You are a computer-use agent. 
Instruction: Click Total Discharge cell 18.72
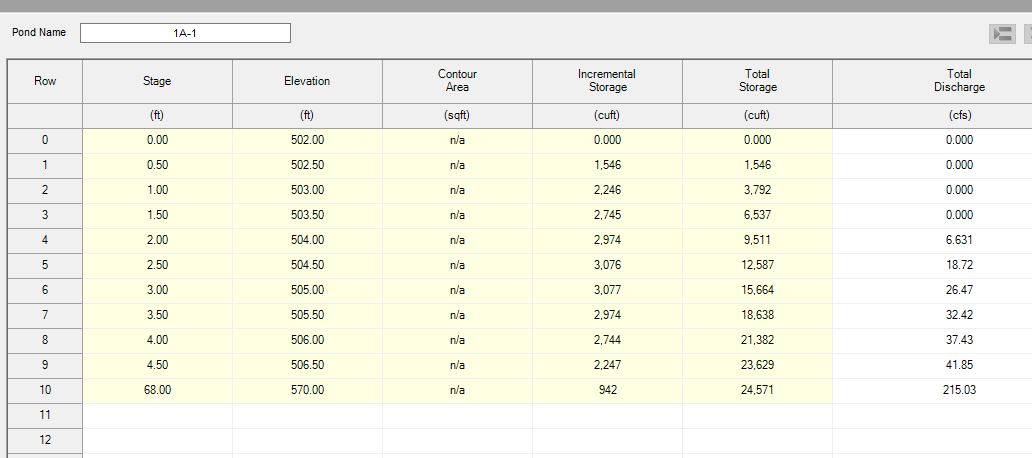pos(933,265)
